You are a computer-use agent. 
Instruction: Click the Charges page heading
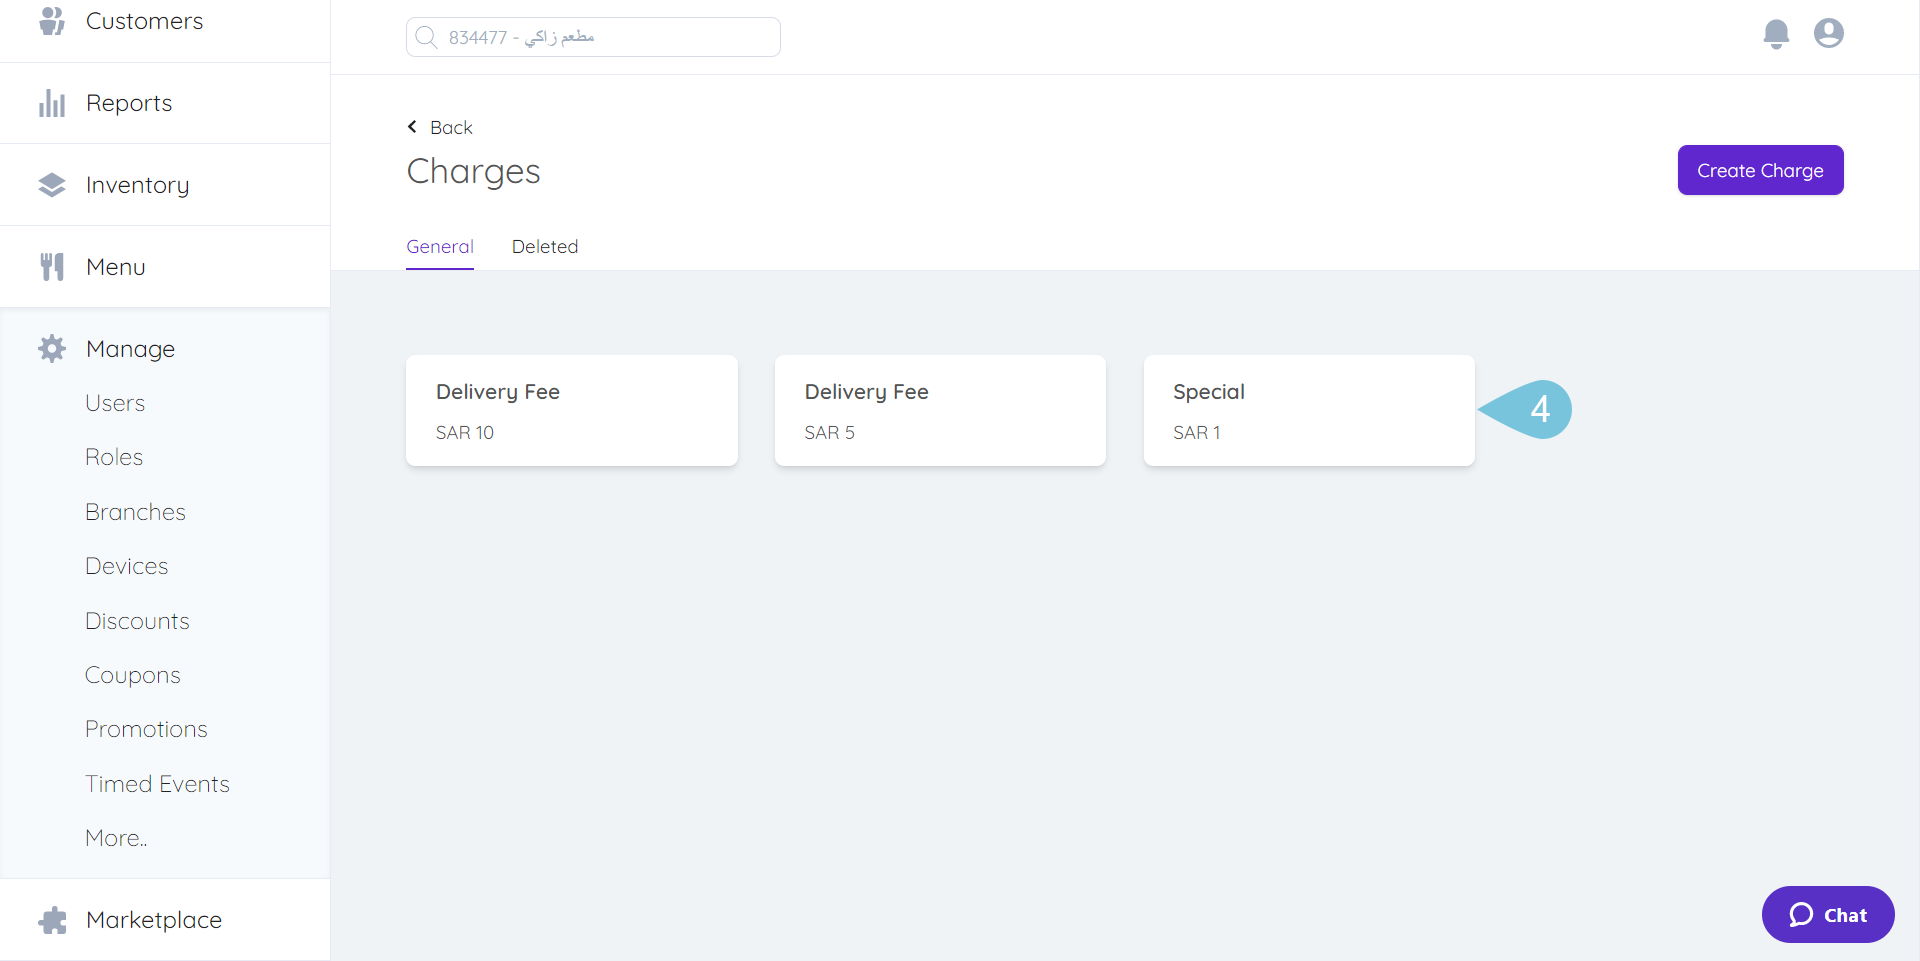[474, 172]
